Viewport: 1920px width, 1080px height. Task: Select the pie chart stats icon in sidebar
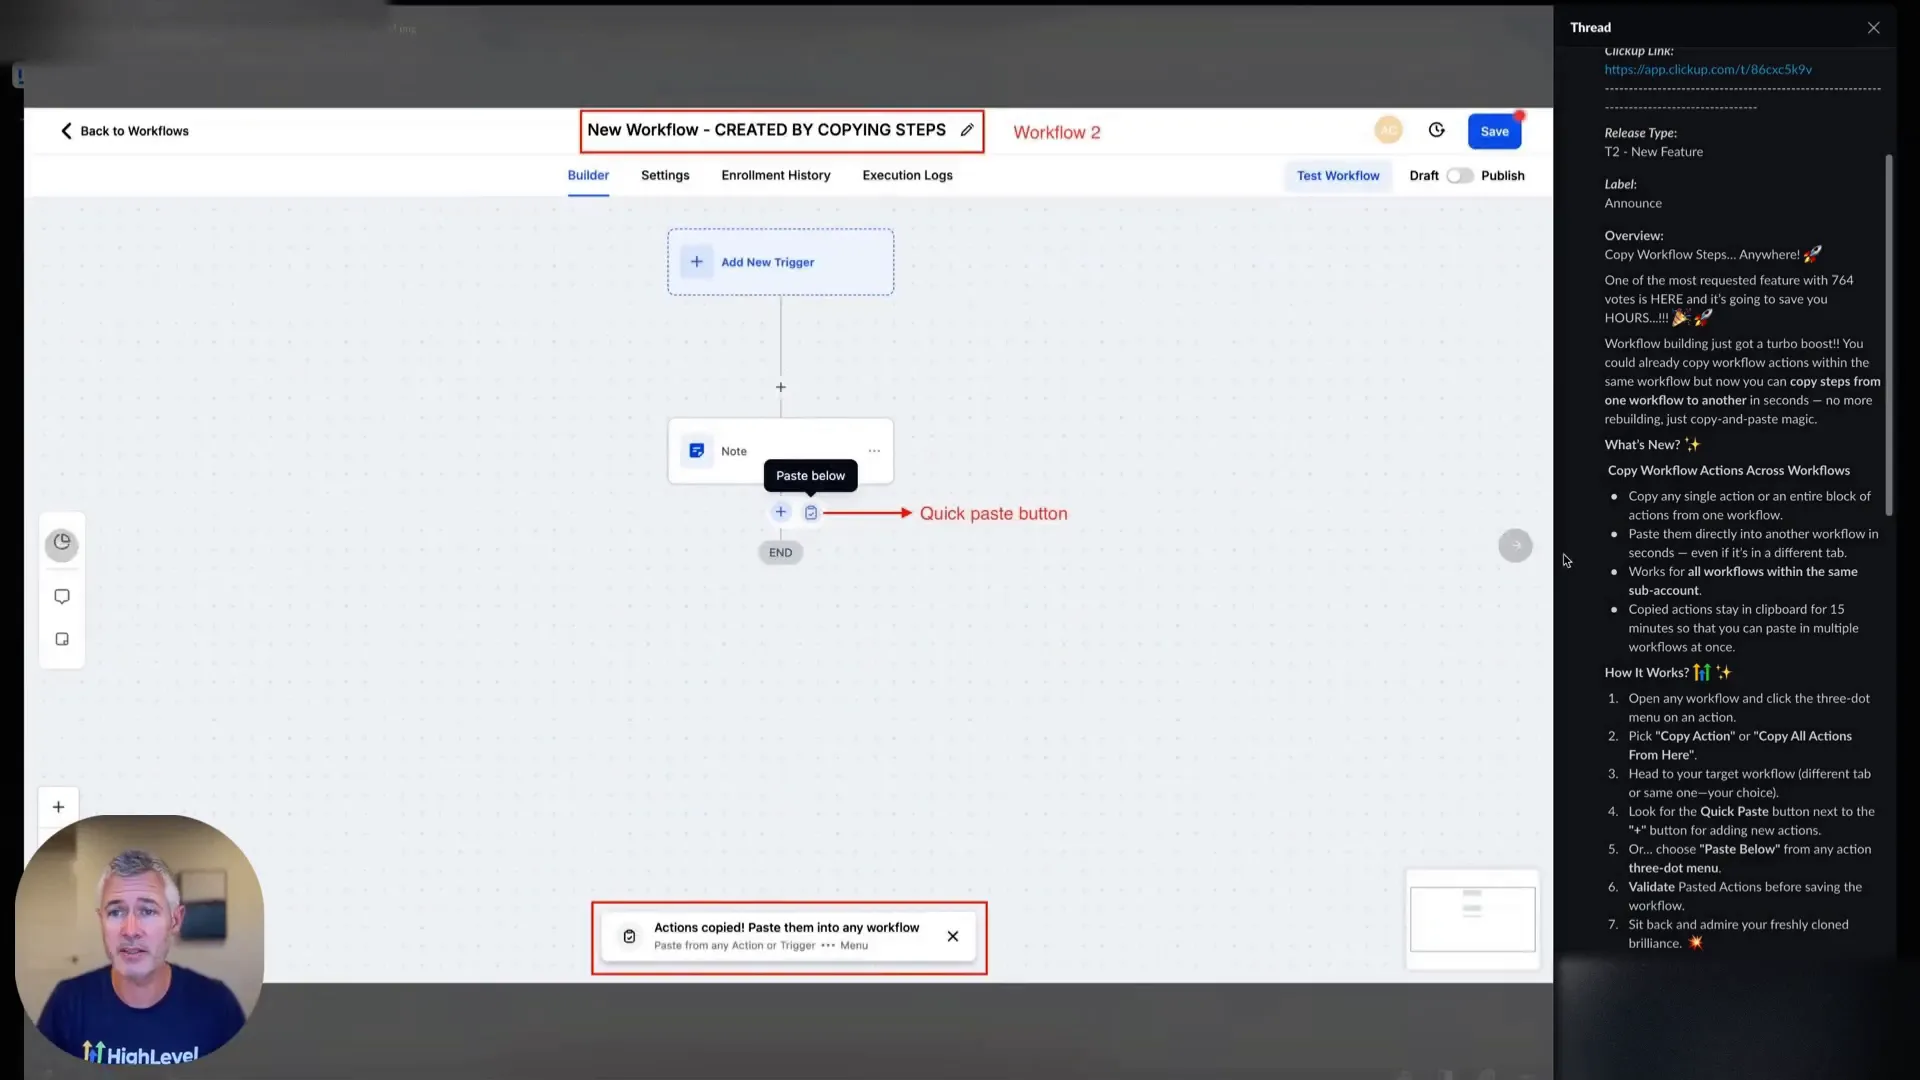[x=62, y=544]
